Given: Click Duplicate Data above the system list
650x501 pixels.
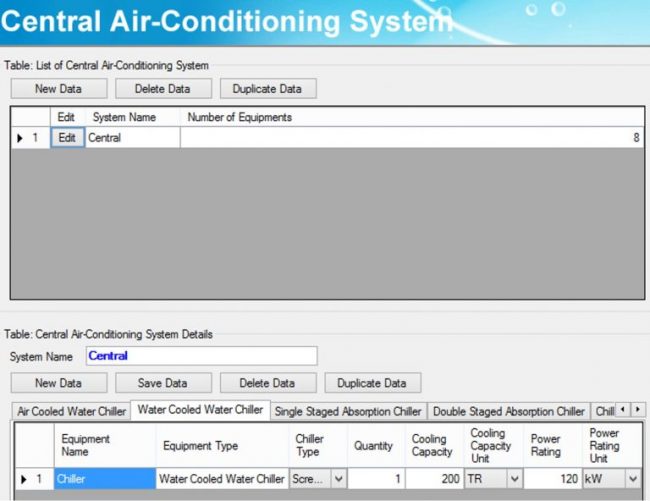Looking at the screenshot, I should tap(267, 89).
